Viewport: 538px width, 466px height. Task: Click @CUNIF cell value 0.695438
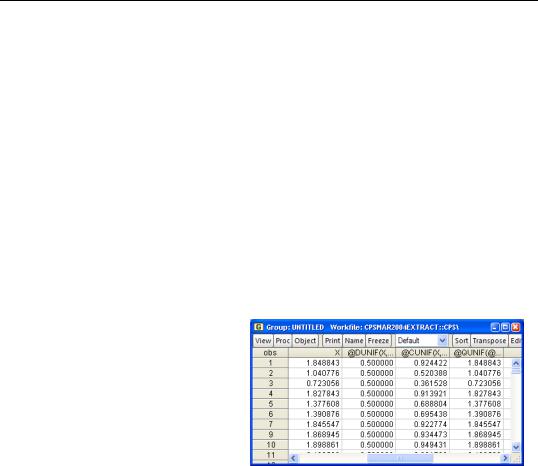tap(422, 414)
